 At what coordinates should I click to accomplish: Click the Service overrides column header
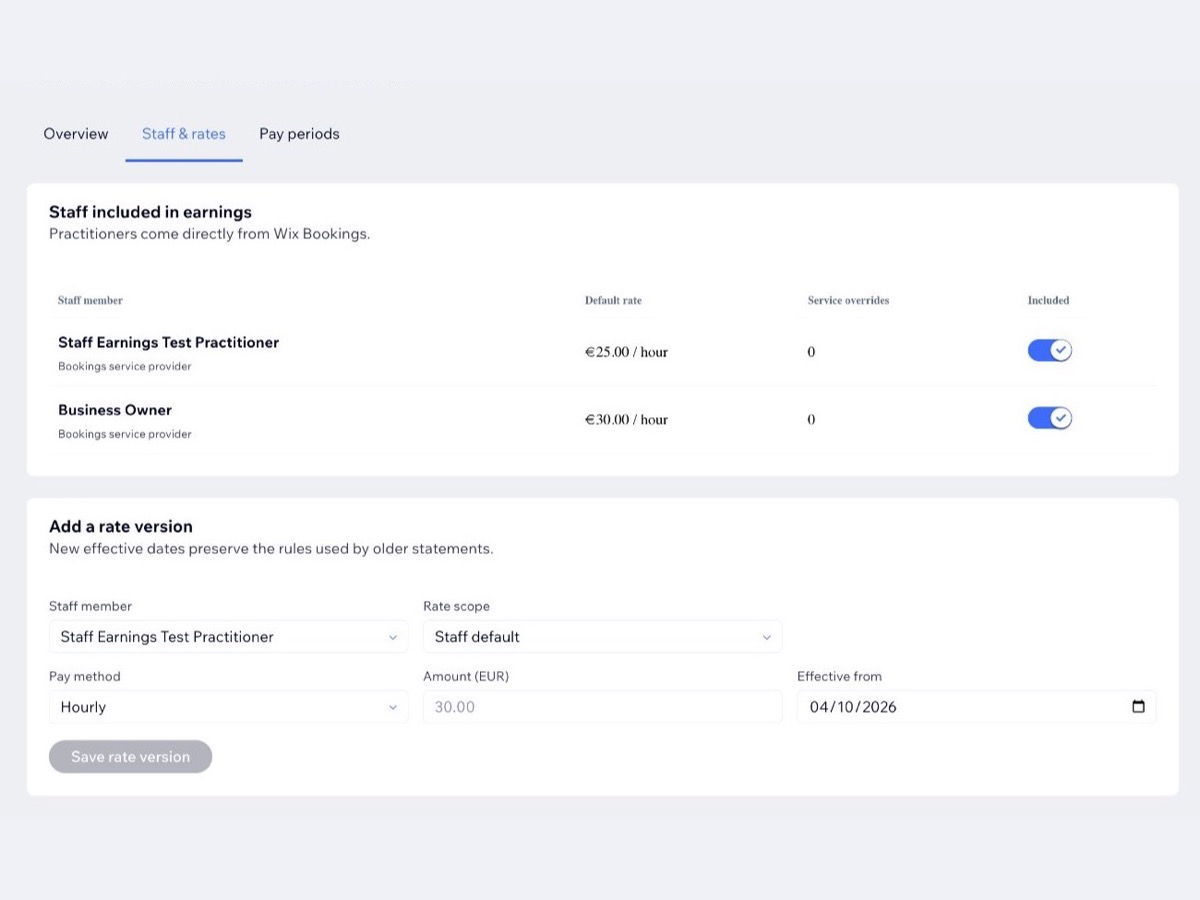(848, 300)
